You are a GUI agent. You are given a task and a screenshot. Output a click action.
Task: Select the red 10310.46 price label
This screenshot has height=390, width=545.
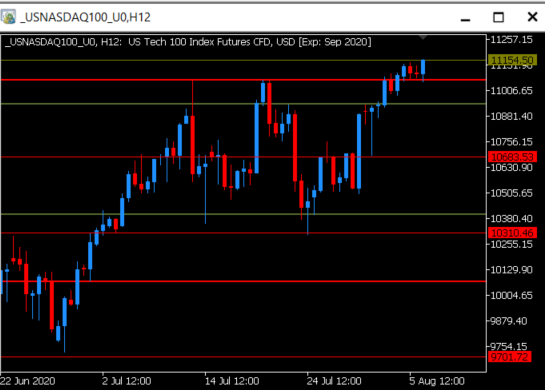512,233
